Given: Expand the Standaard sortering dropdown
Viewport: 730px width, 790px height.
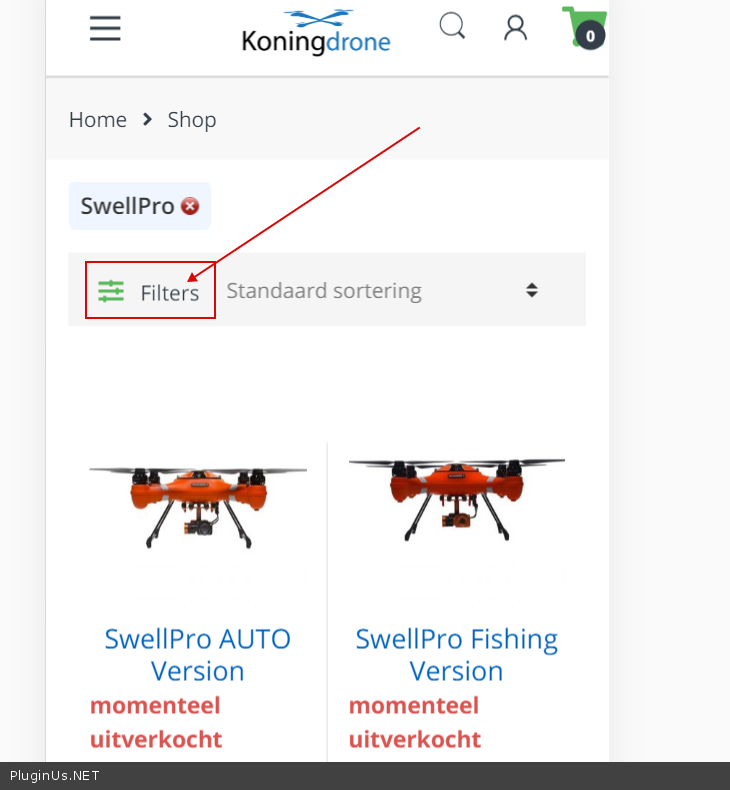Looking at the screenshot, I should click(370, 291).
